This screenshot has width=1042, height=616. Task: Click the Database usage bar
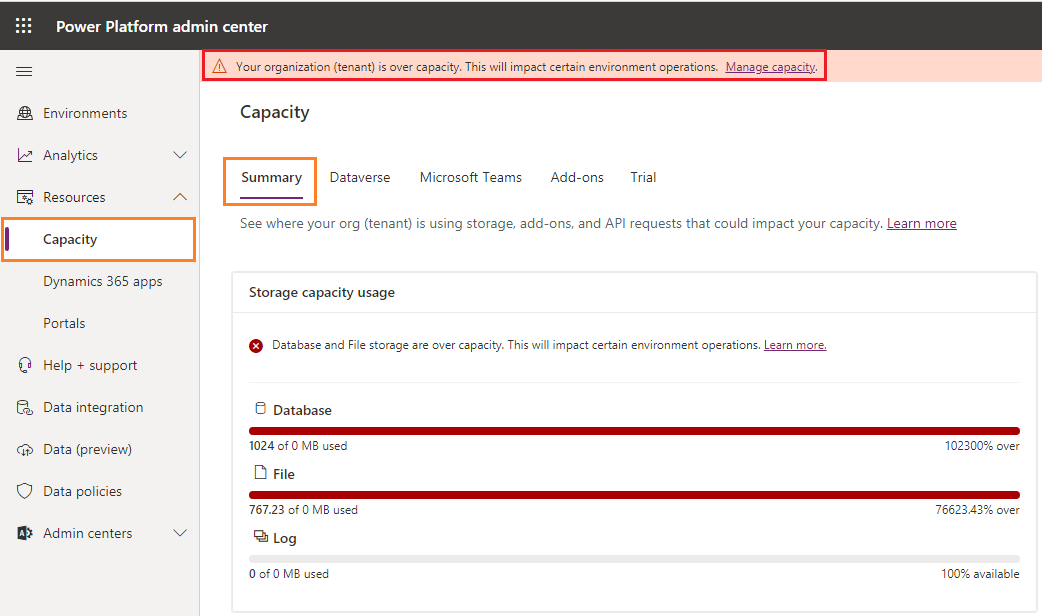click(634, 431)
